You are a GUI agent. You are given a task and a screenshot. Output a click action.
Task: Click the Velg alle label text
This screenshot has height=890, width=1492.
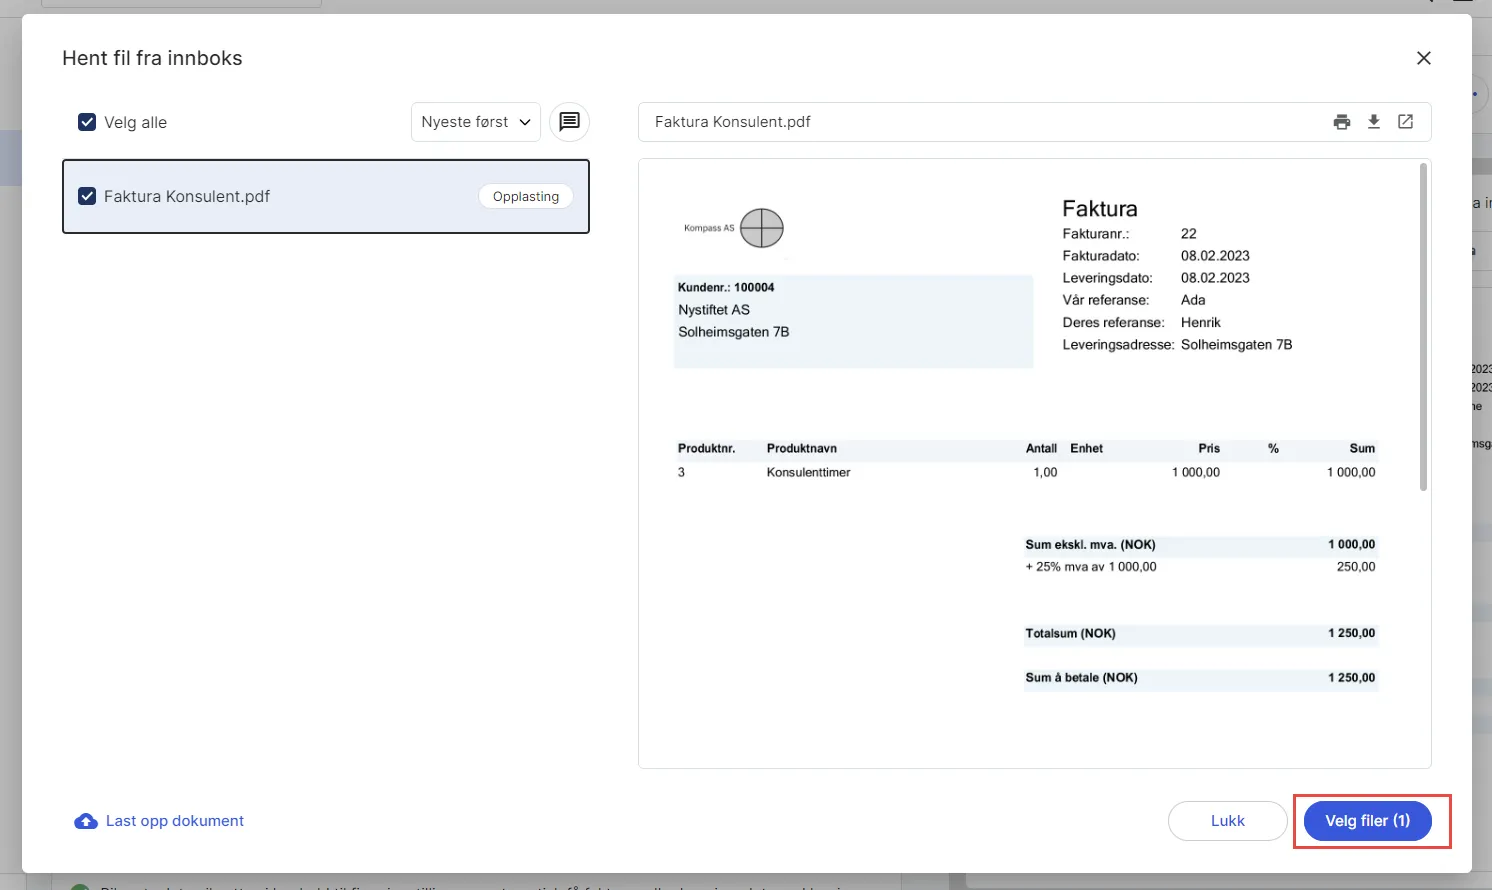(x=136, y=122)
